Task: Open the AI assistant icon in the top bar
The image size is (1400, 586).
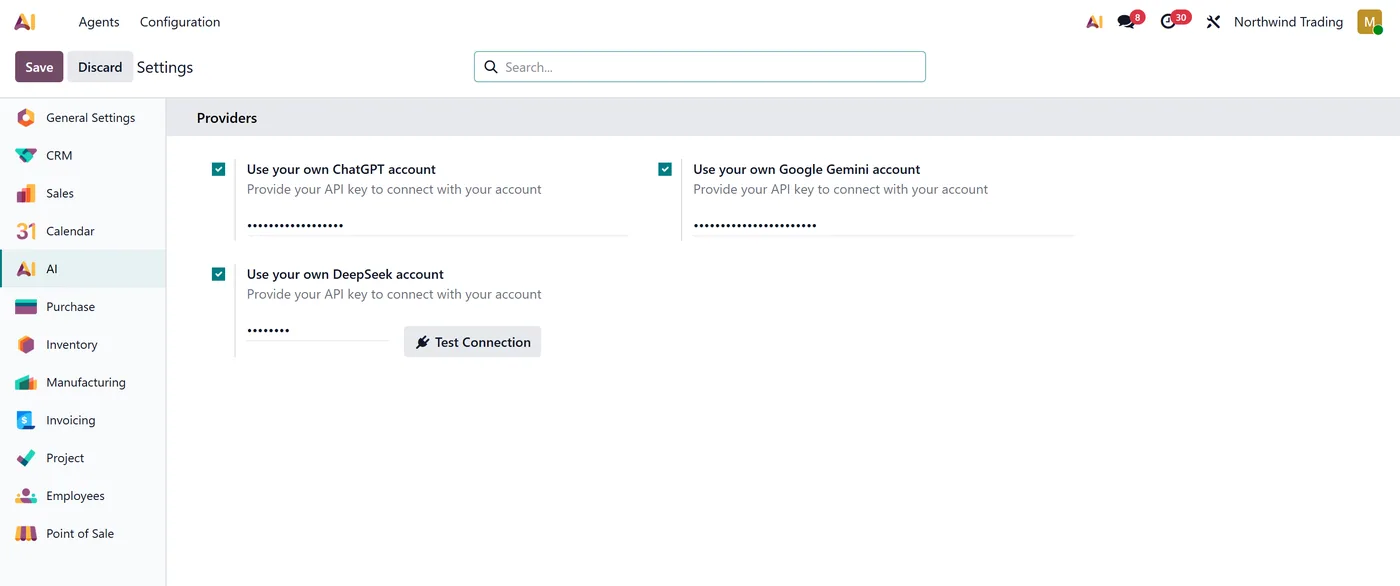Action: [1095, 22]
